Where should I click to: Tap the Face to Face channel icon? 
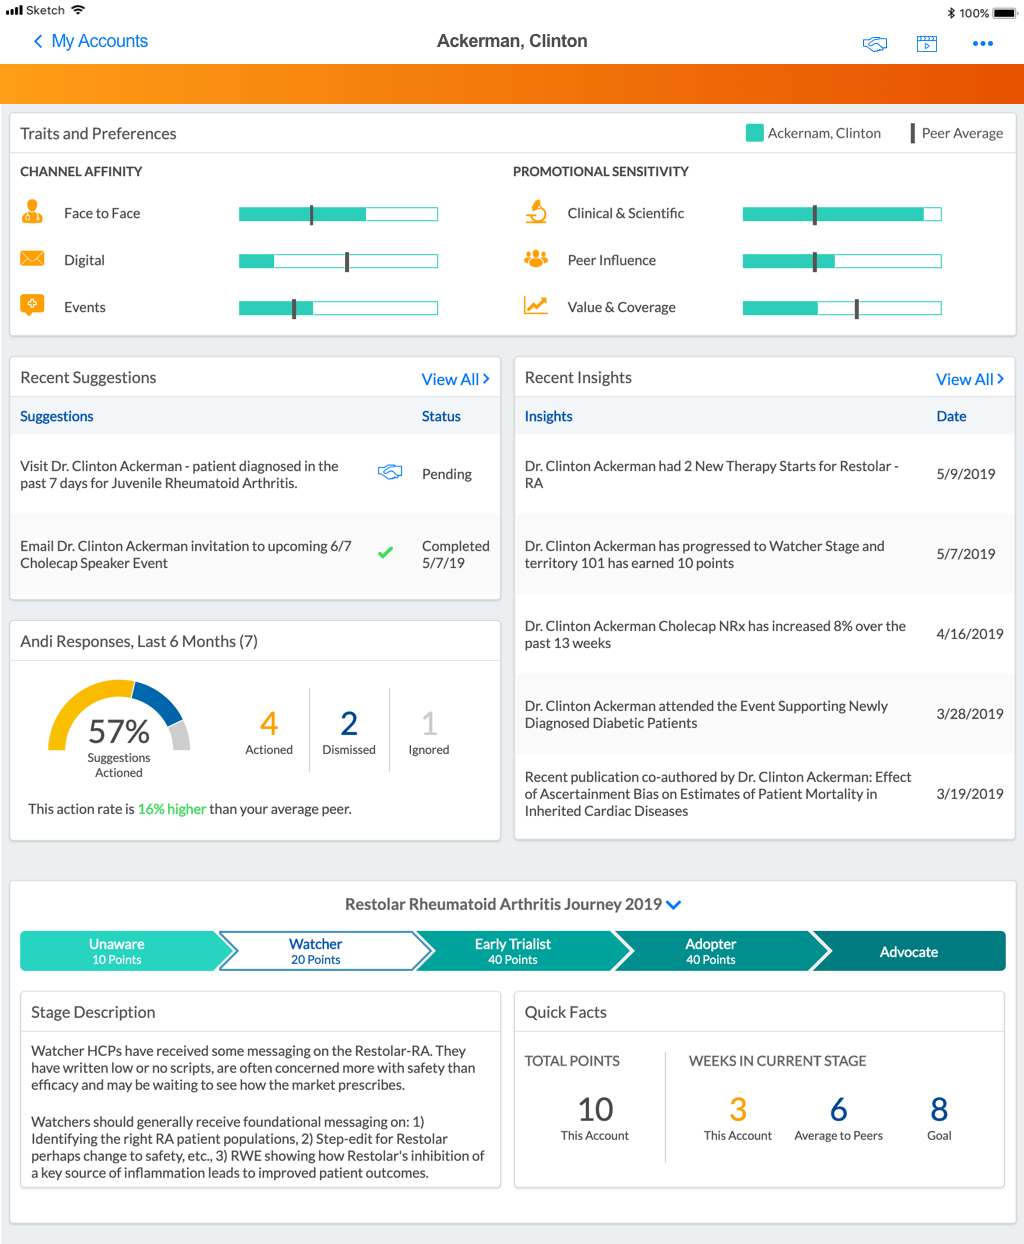(x=33, y=212)
